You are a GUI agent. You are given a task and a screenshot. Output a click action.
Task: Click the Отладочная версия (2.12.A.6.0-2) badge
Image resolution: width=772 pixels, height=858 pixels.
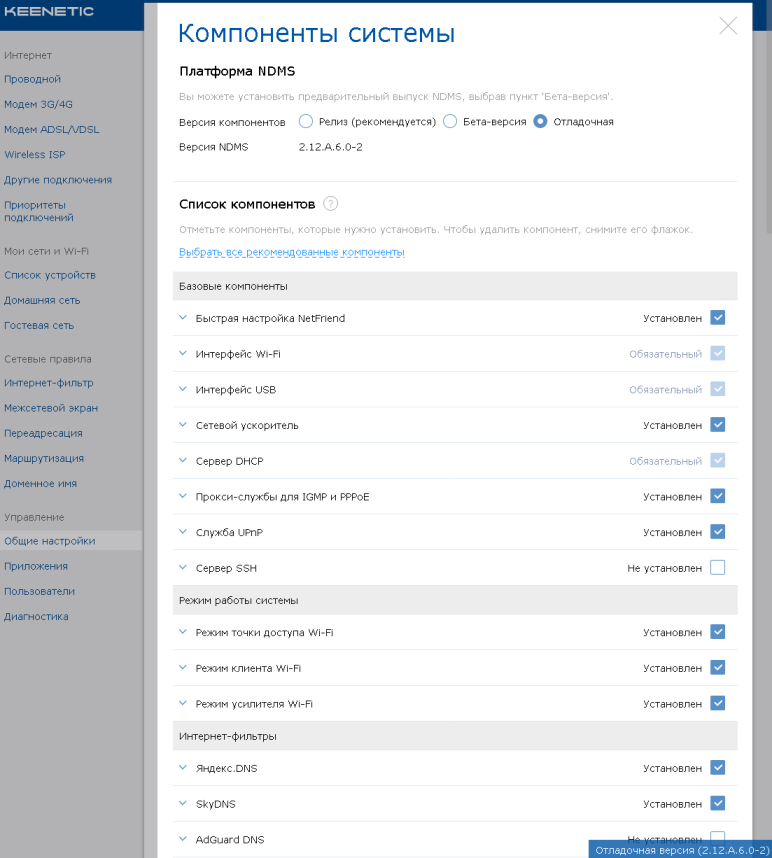[680, 849]
